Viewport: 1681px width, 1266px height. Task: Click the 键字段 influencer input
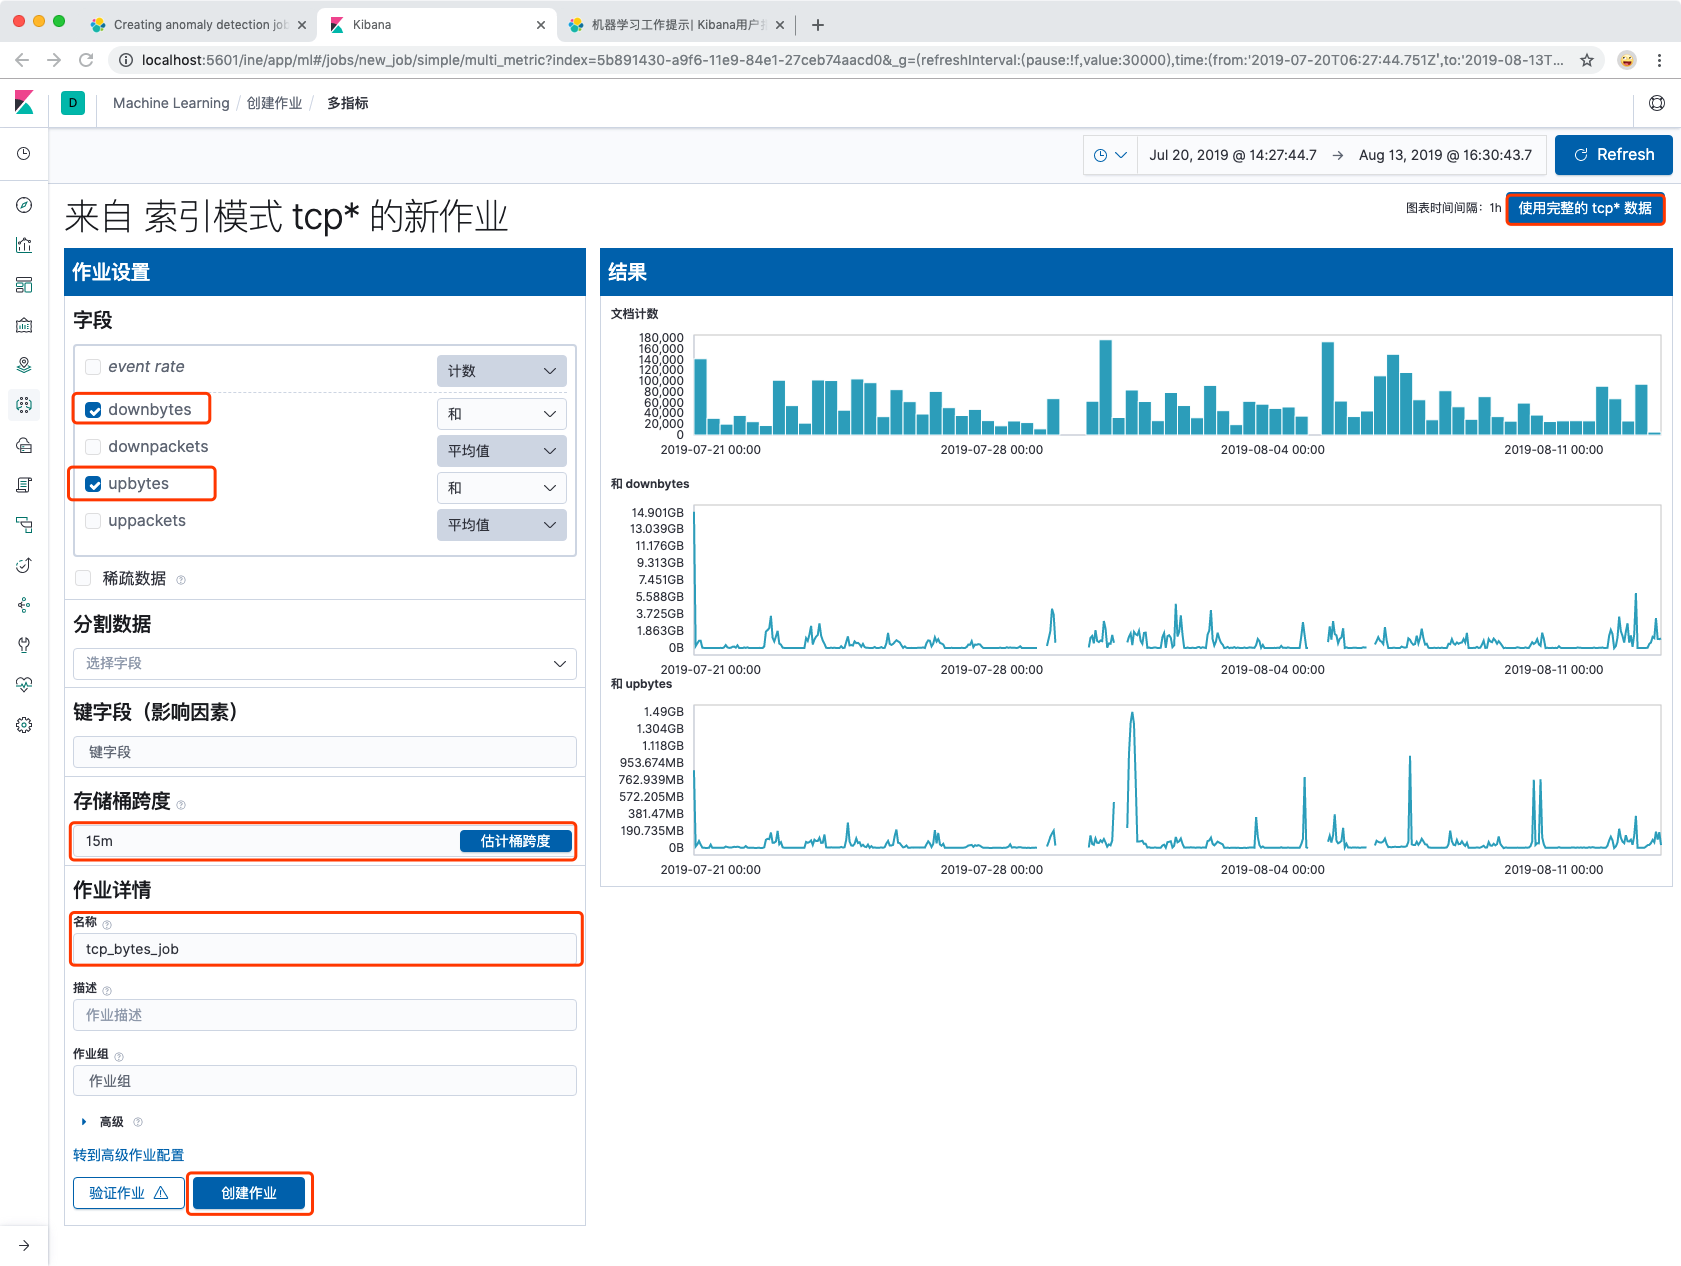(325, 752)
